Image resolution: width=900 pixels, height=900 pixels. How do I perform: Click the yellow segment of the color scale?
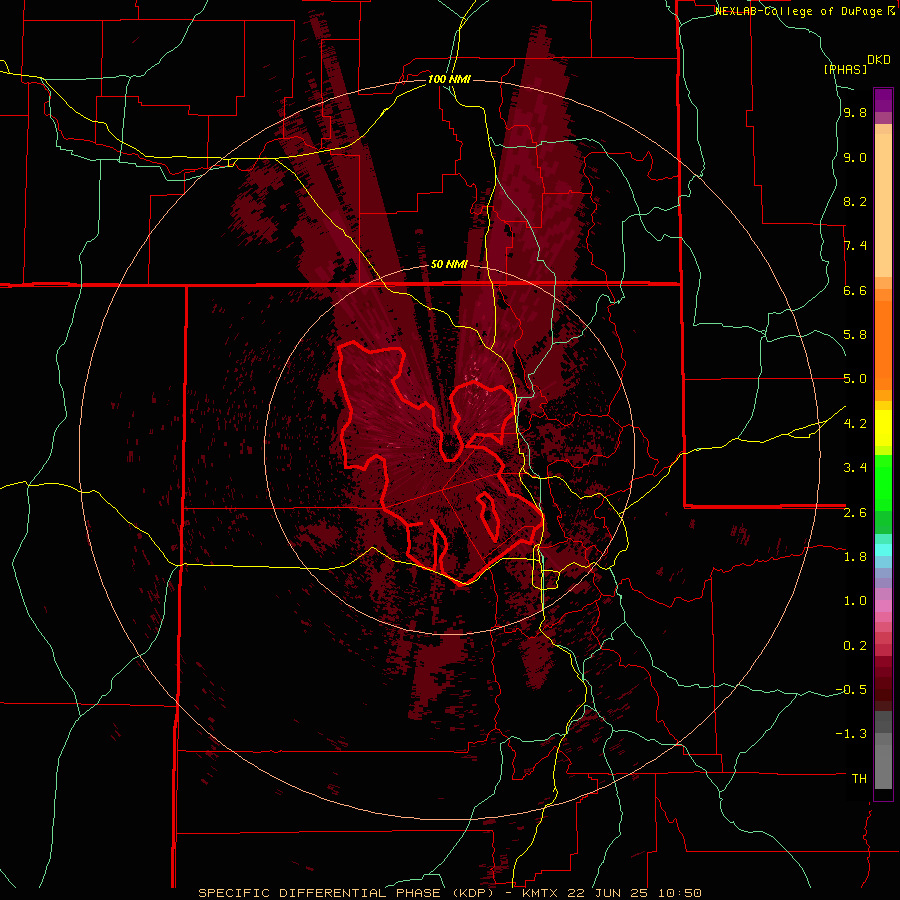pyautogui.click(x=883, y=428)
